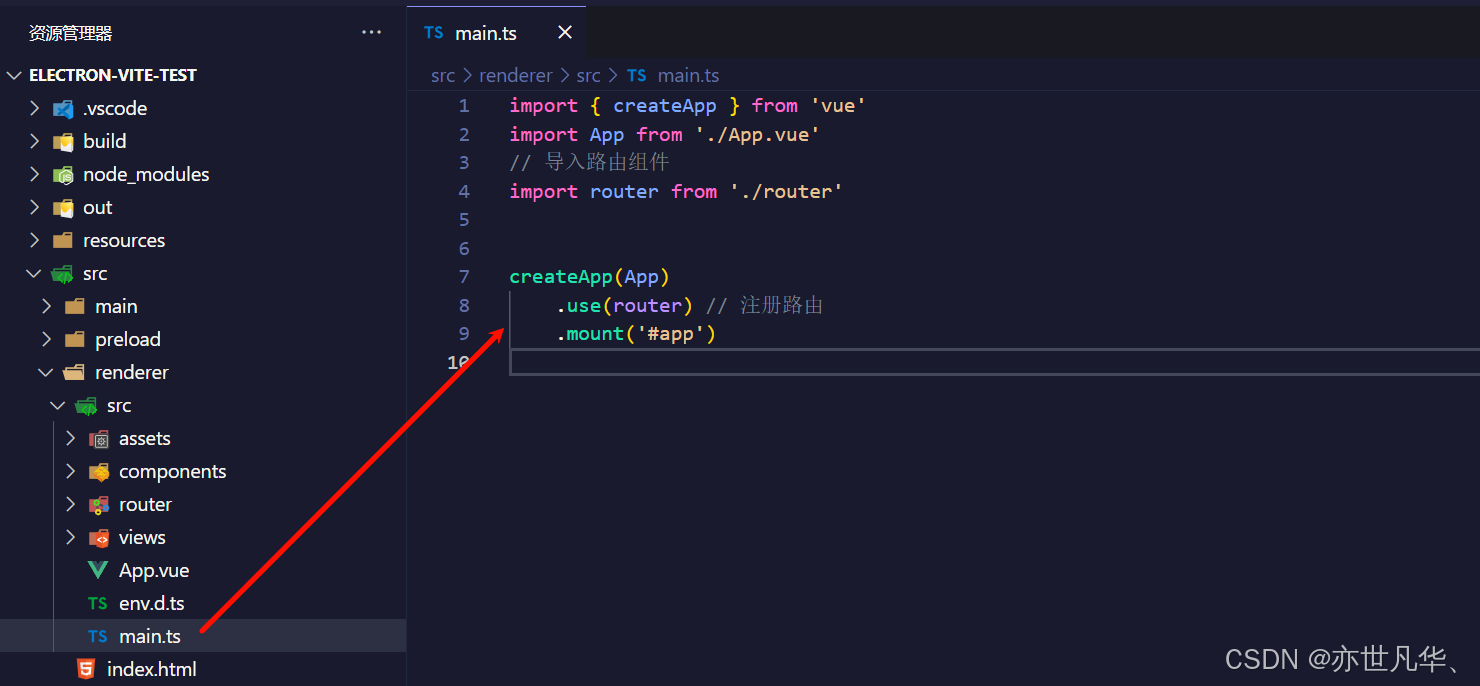Expand the .vscode folder chevron
The image size is (1480, 686).
pos(35,108)
